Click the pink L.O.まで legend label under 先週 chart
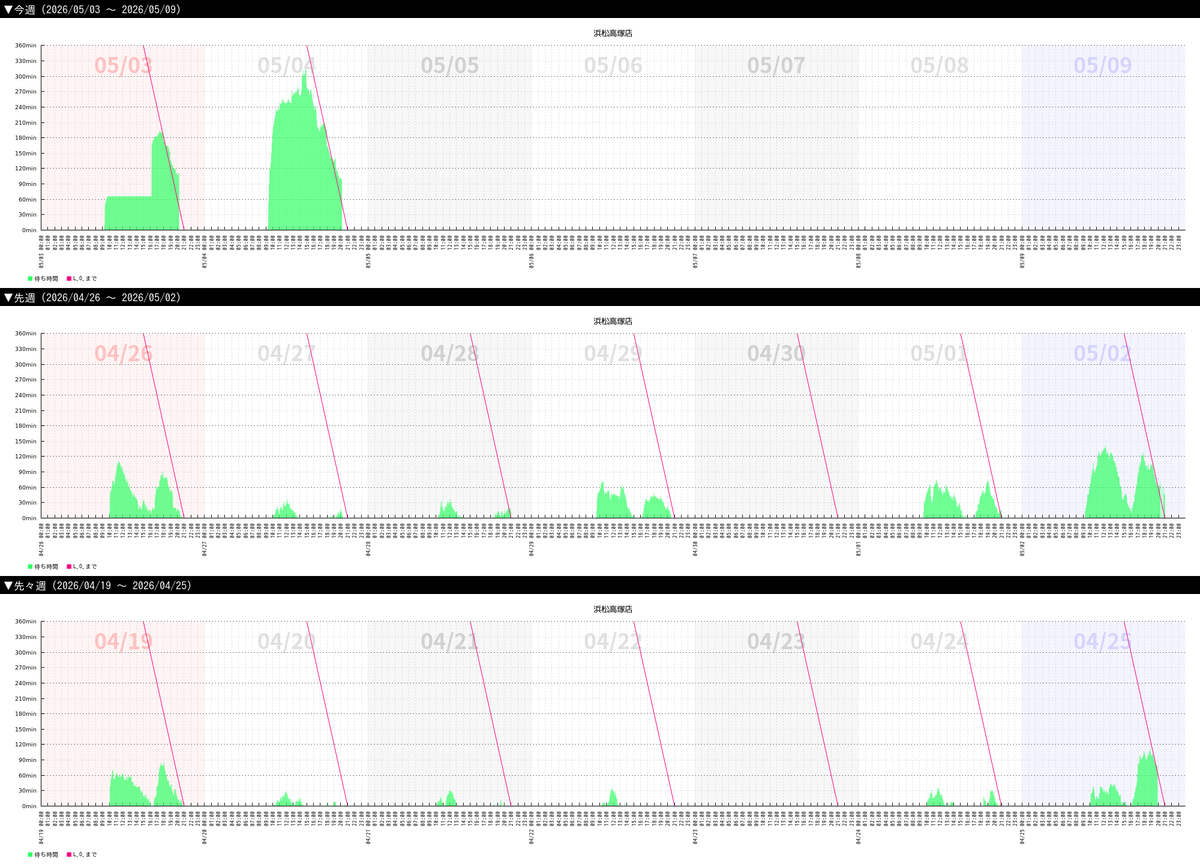Screen dimensions: 1200x864 click(x=86, y=566)
